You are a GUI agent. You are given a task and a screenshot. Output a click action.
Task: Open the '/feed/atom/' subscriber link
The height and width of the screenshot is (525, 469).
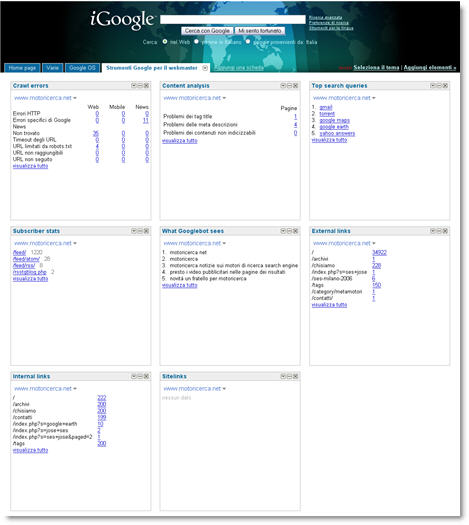pos(26,259)
